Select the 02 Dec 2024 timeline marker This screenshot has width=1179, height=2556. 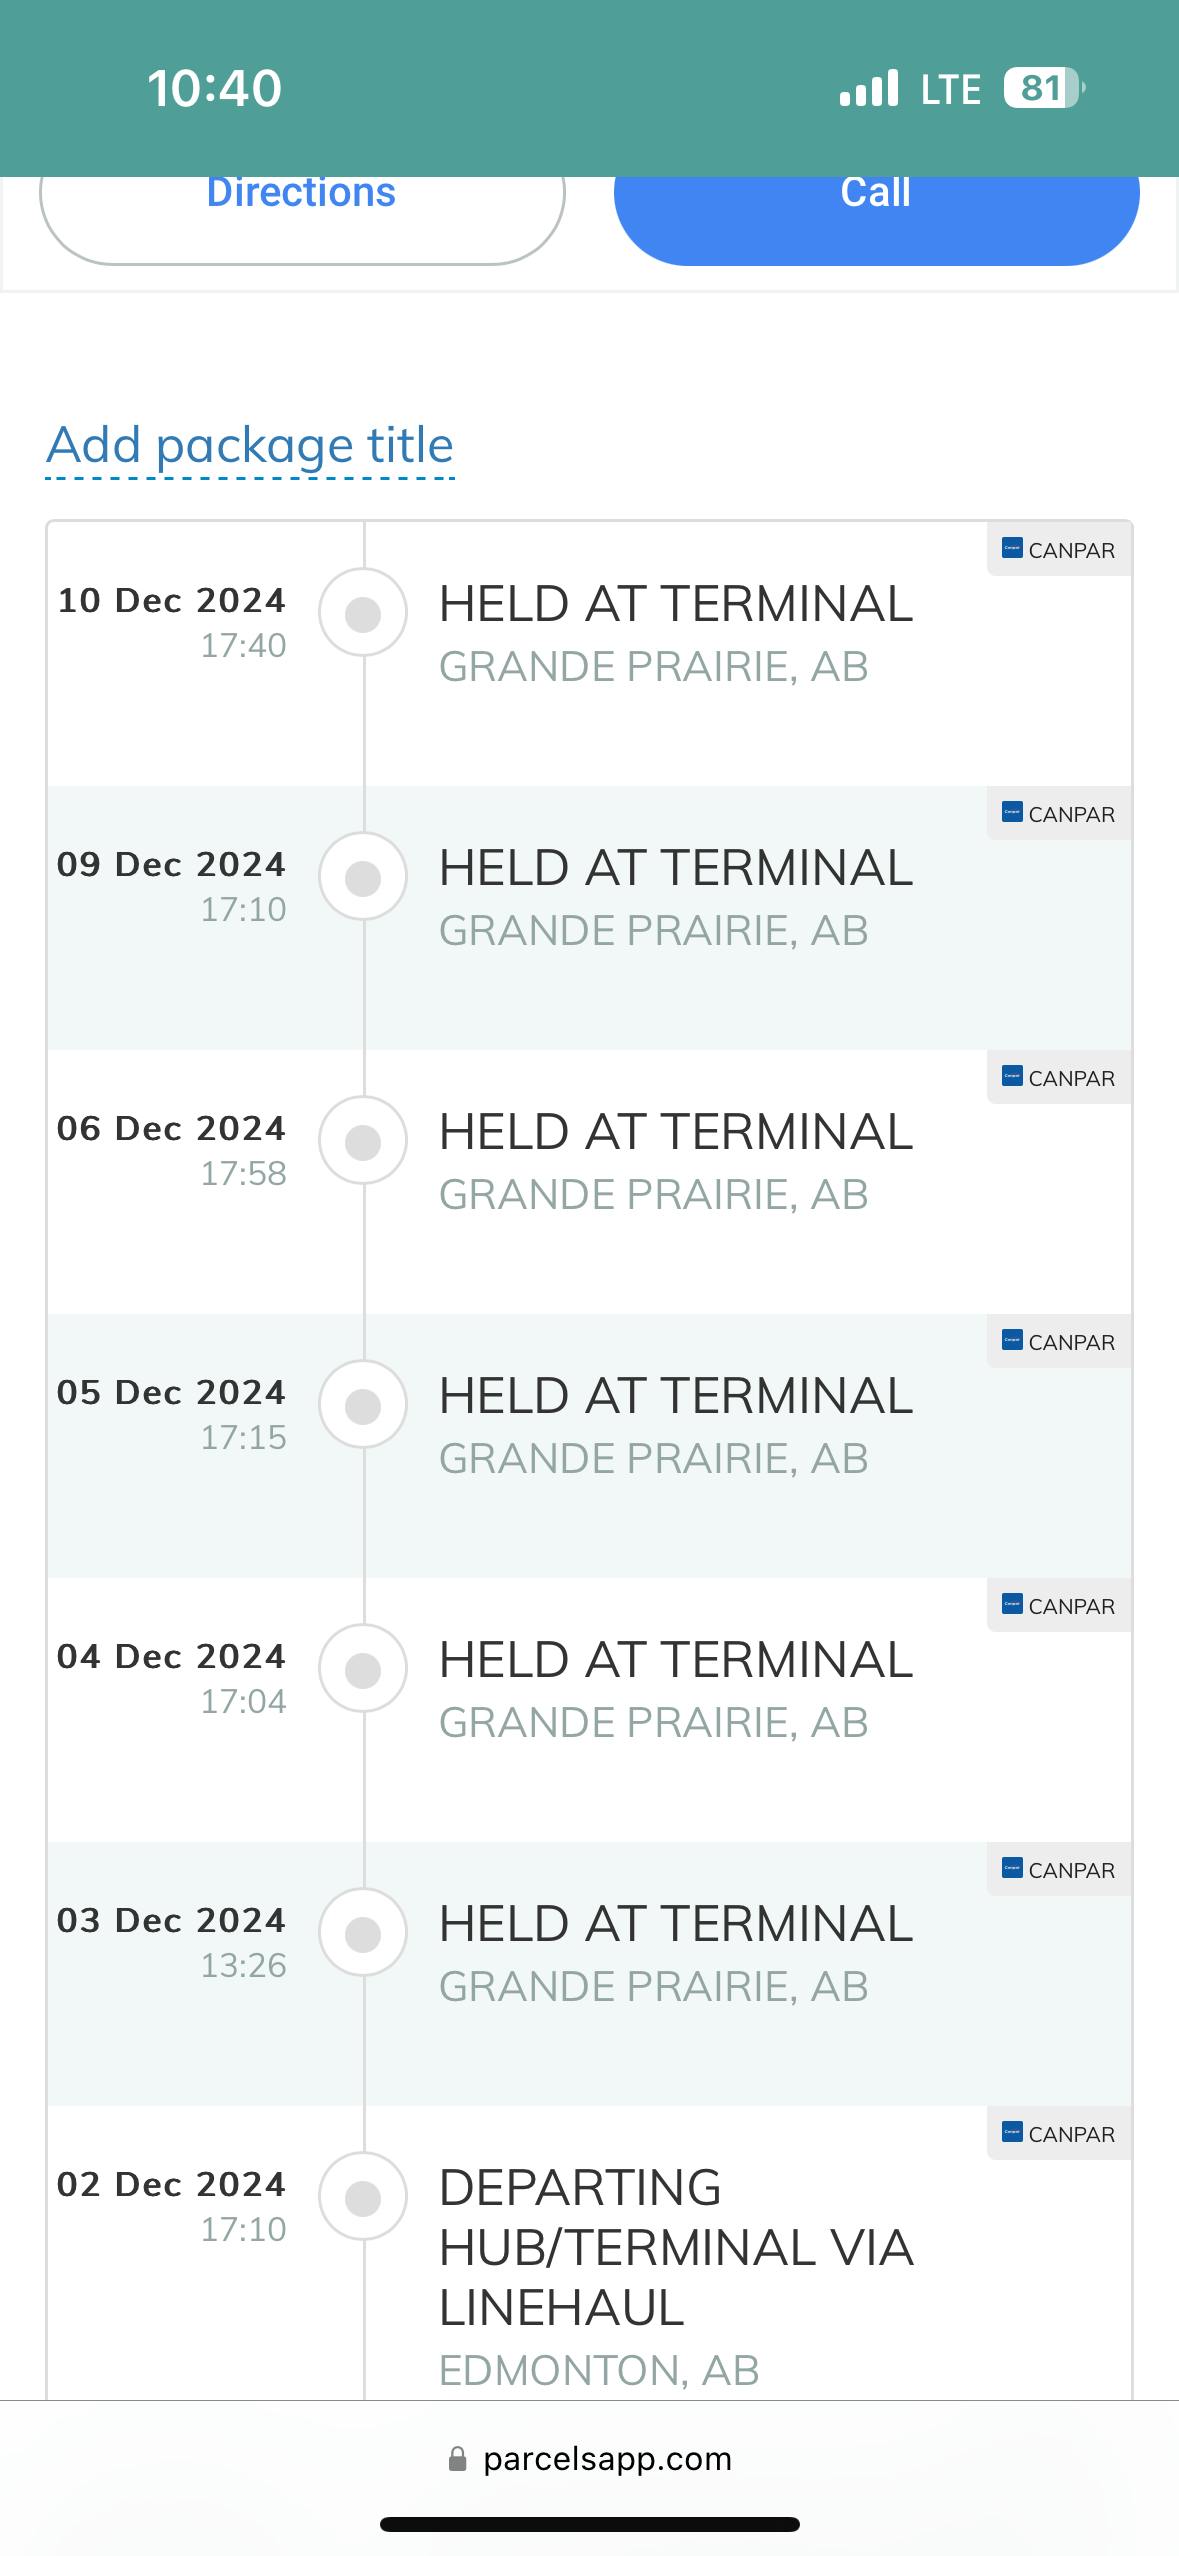363,2197
